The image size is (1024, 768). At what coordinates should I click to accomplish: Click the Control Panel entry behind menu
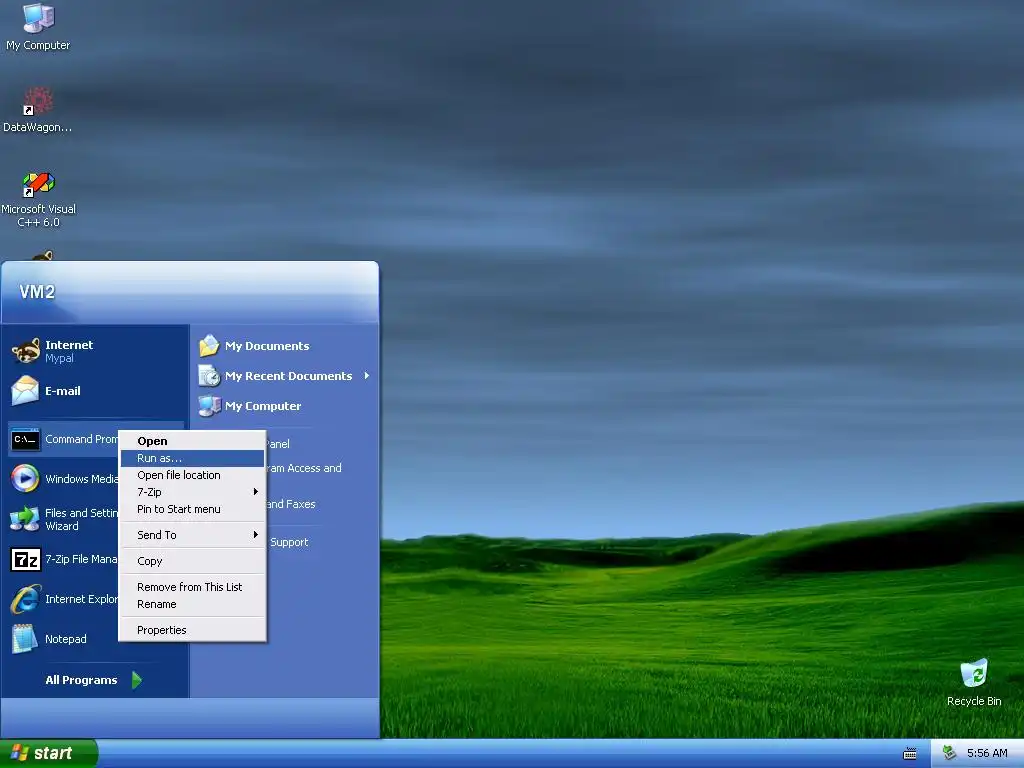coord(278,444)
